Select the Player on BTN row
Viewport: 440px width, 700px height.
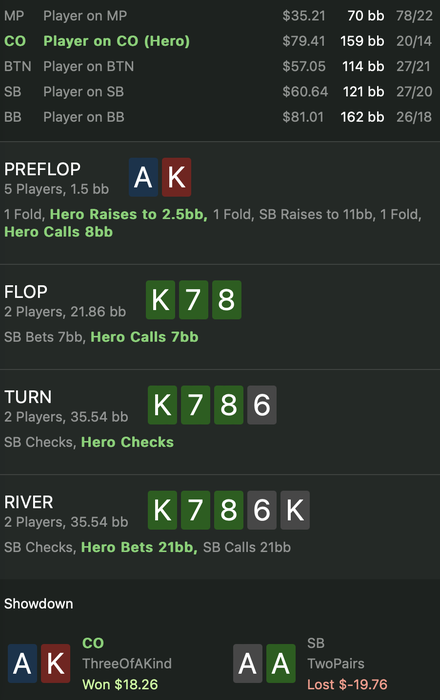219,67
